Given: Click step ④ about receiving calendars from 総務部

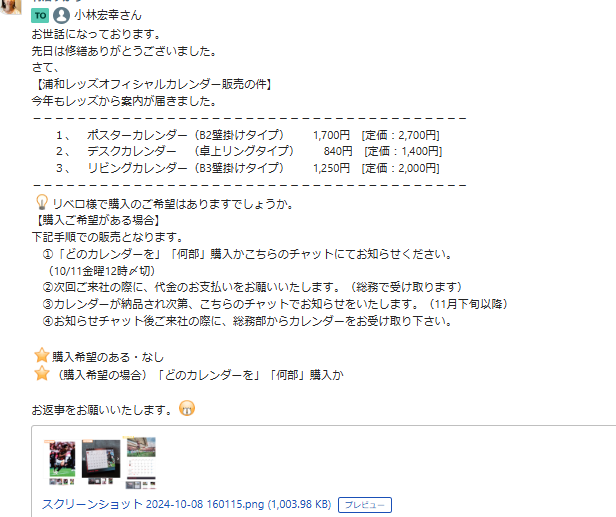Looking at the screenshot, I should click(x=247, y=321).
